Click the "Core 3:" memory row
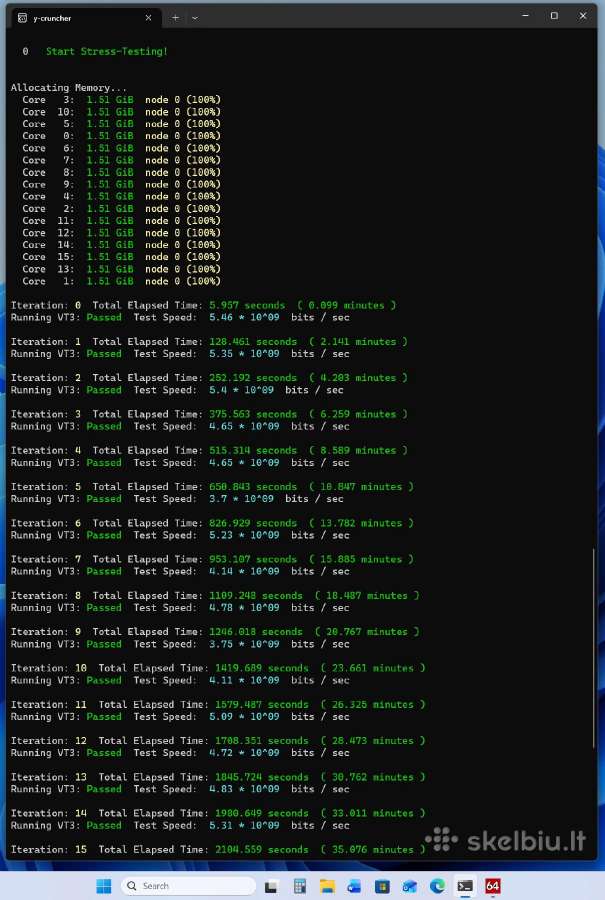605x900 pixels. coord(121,99)
